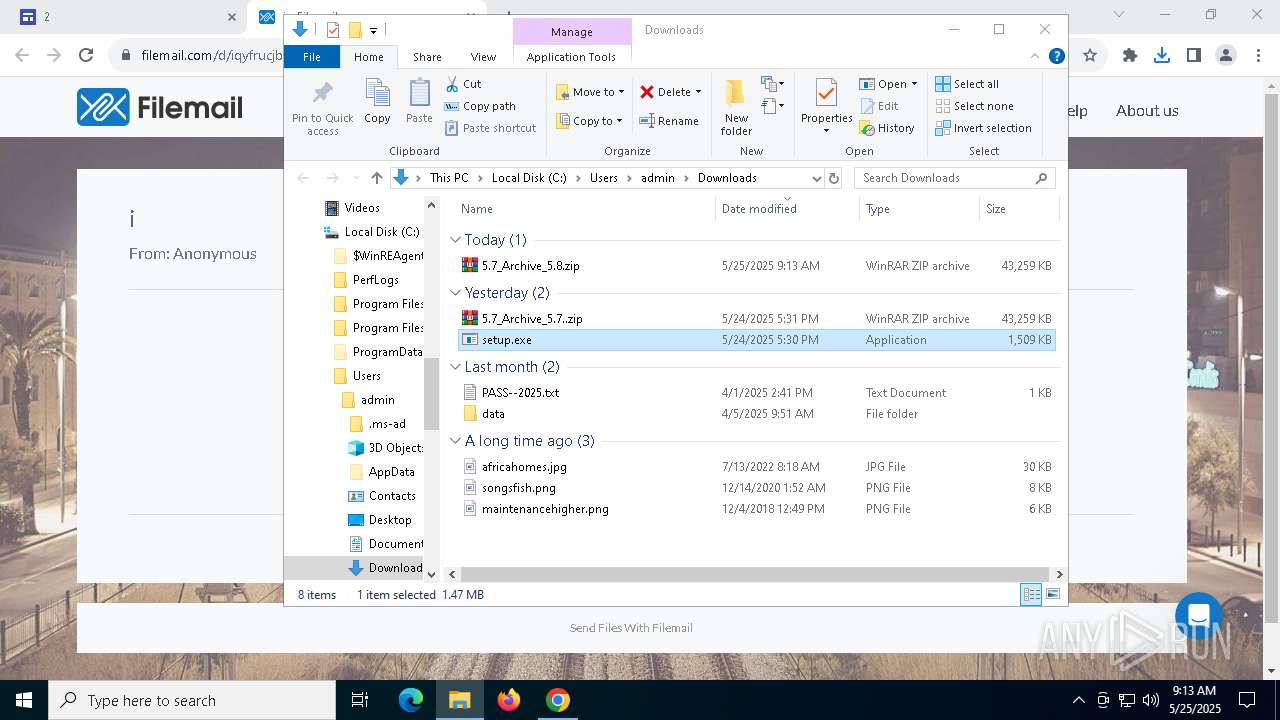Click Invert selection
The height and width of the screenshot is (720, 1280).
pos(983,128)
